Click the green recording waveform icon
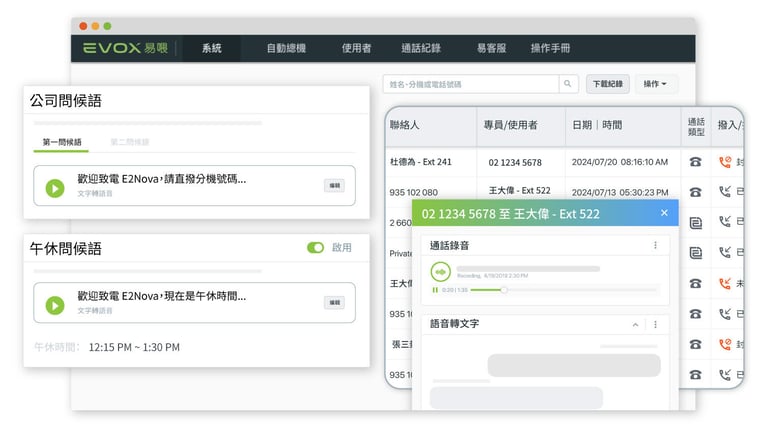 tap(440, 272)
